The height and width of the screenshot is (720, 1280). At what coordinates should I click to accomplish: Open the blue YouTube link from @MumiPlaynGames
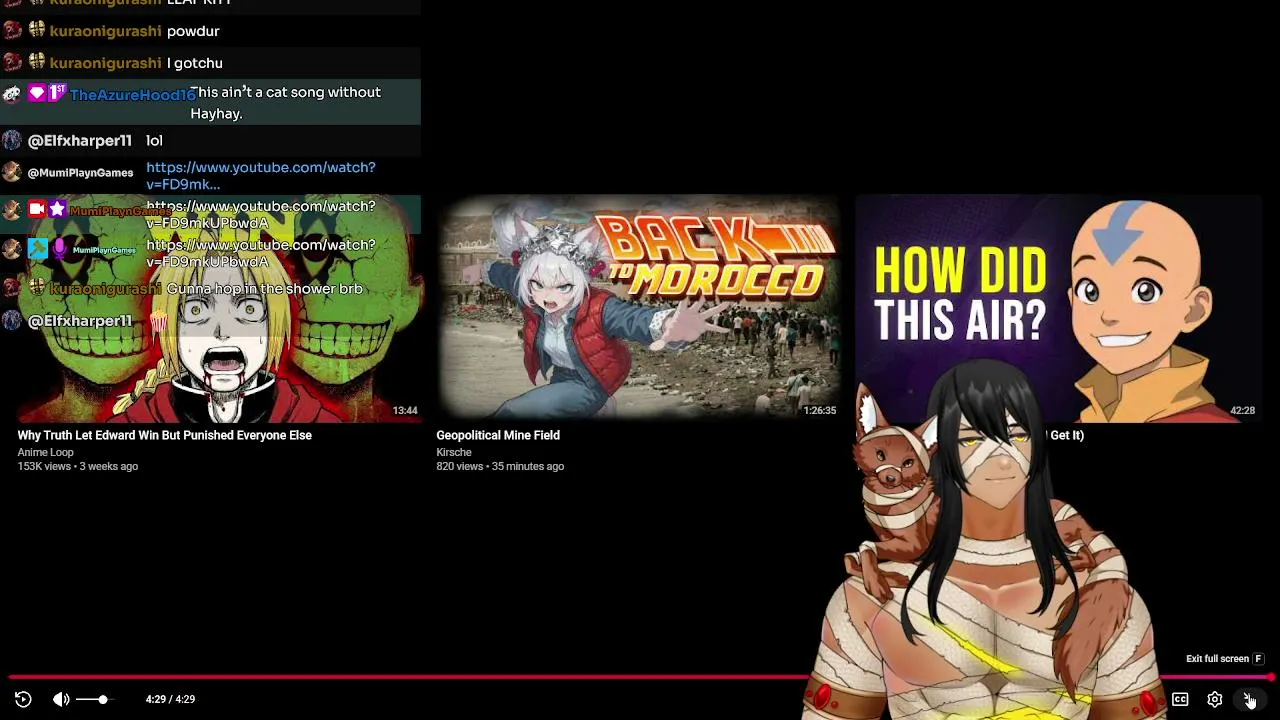pyautogui.click(x=261, y=176)
